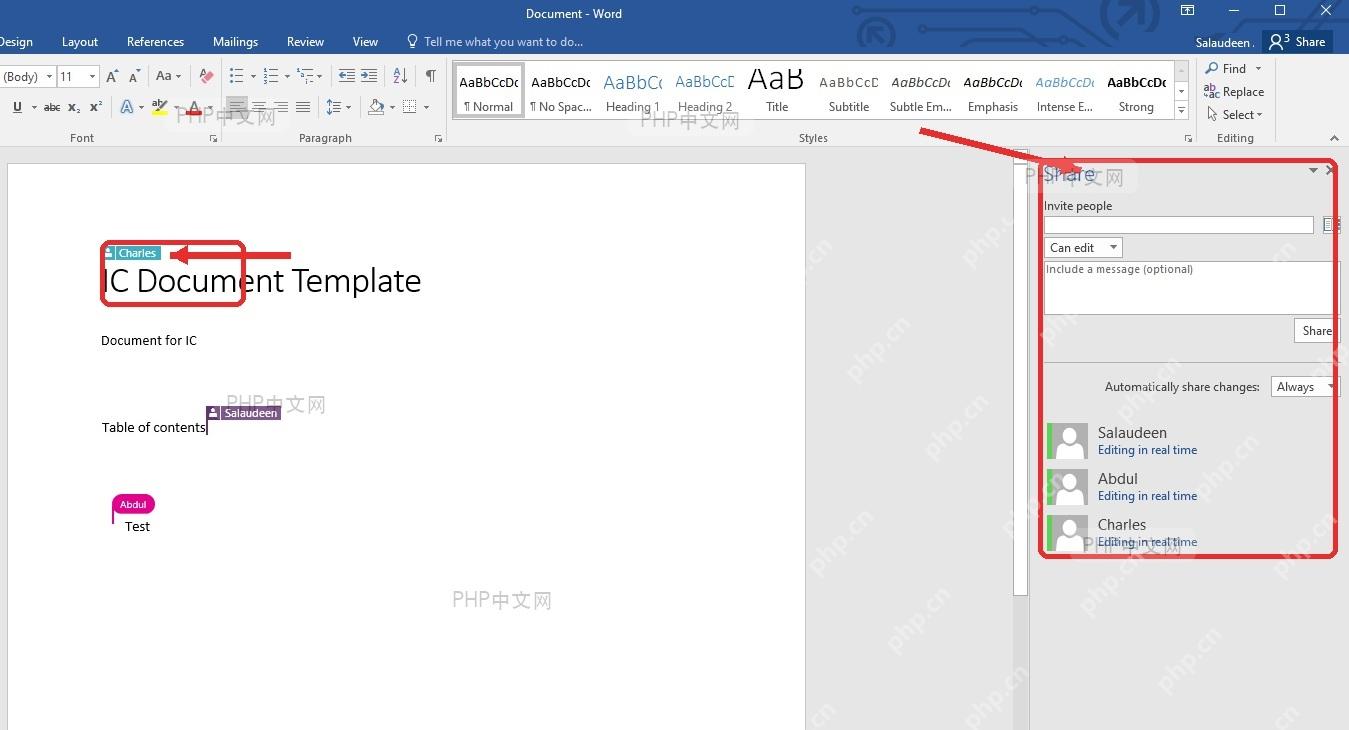Justify the paragraph text
The width and height of the screenshot is (1349, 730).
click(303, 107)
